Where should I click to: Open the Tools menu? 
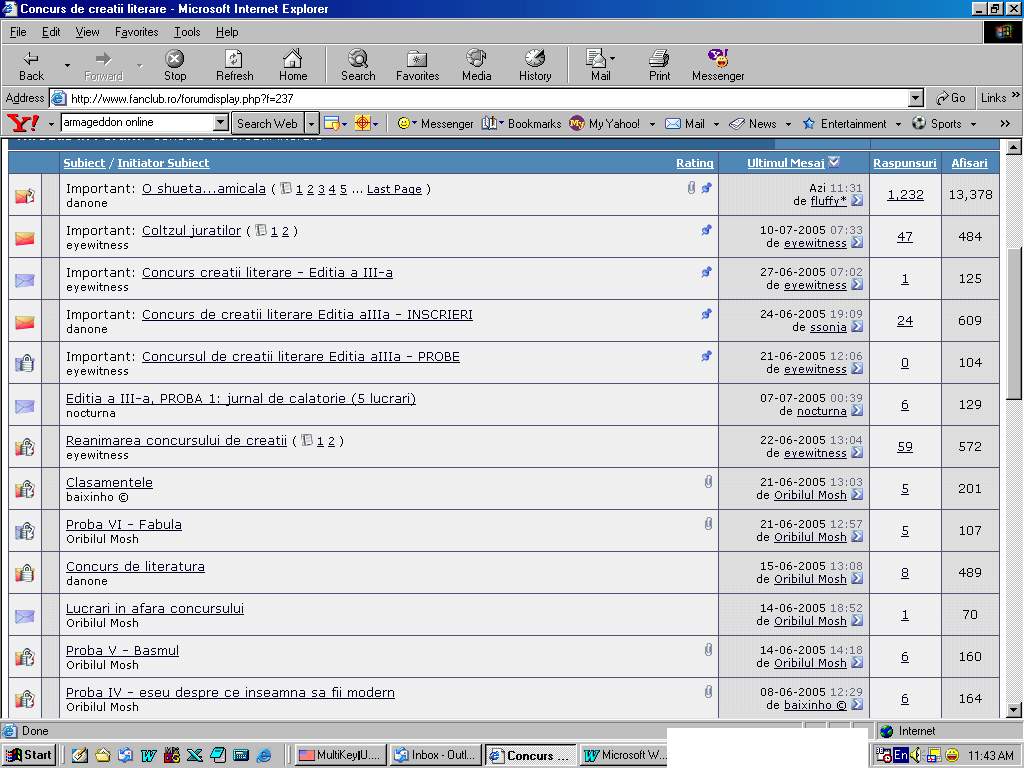pyautogui.click(x=187, y=32)
